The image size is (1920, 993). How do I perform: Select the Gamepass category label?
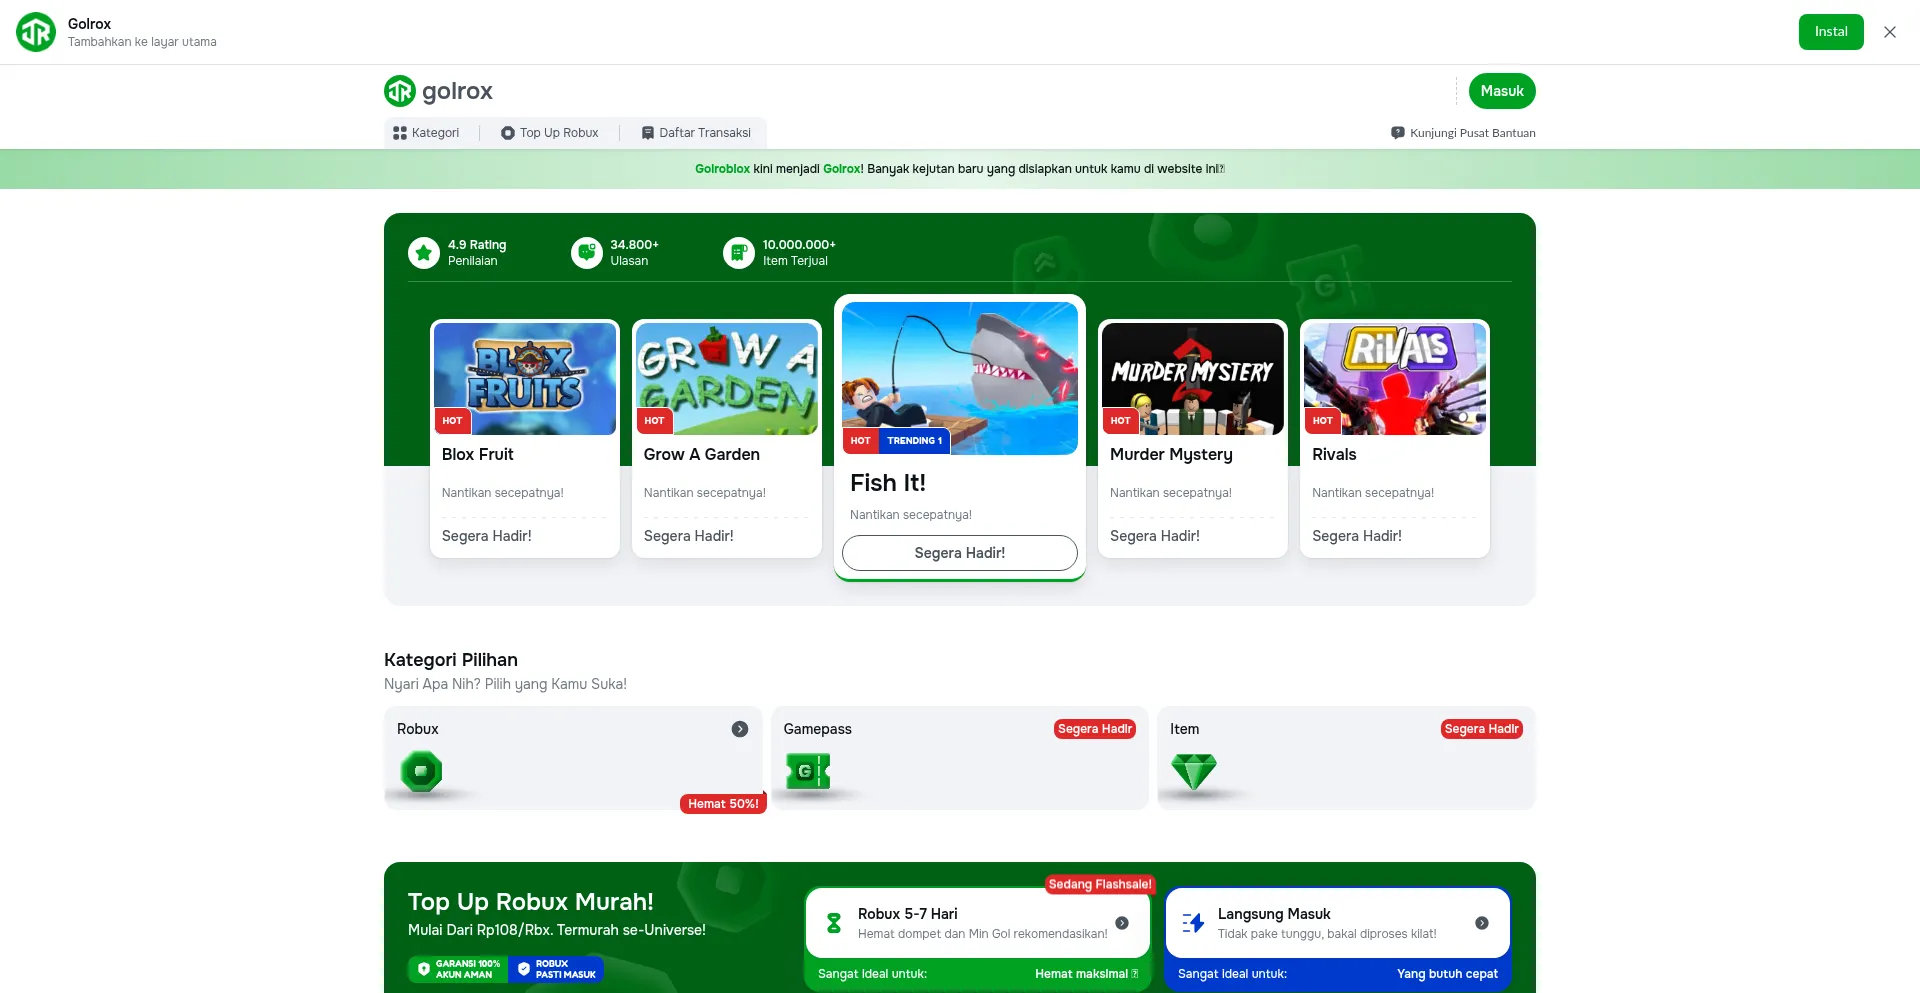(x=818, y=729)
